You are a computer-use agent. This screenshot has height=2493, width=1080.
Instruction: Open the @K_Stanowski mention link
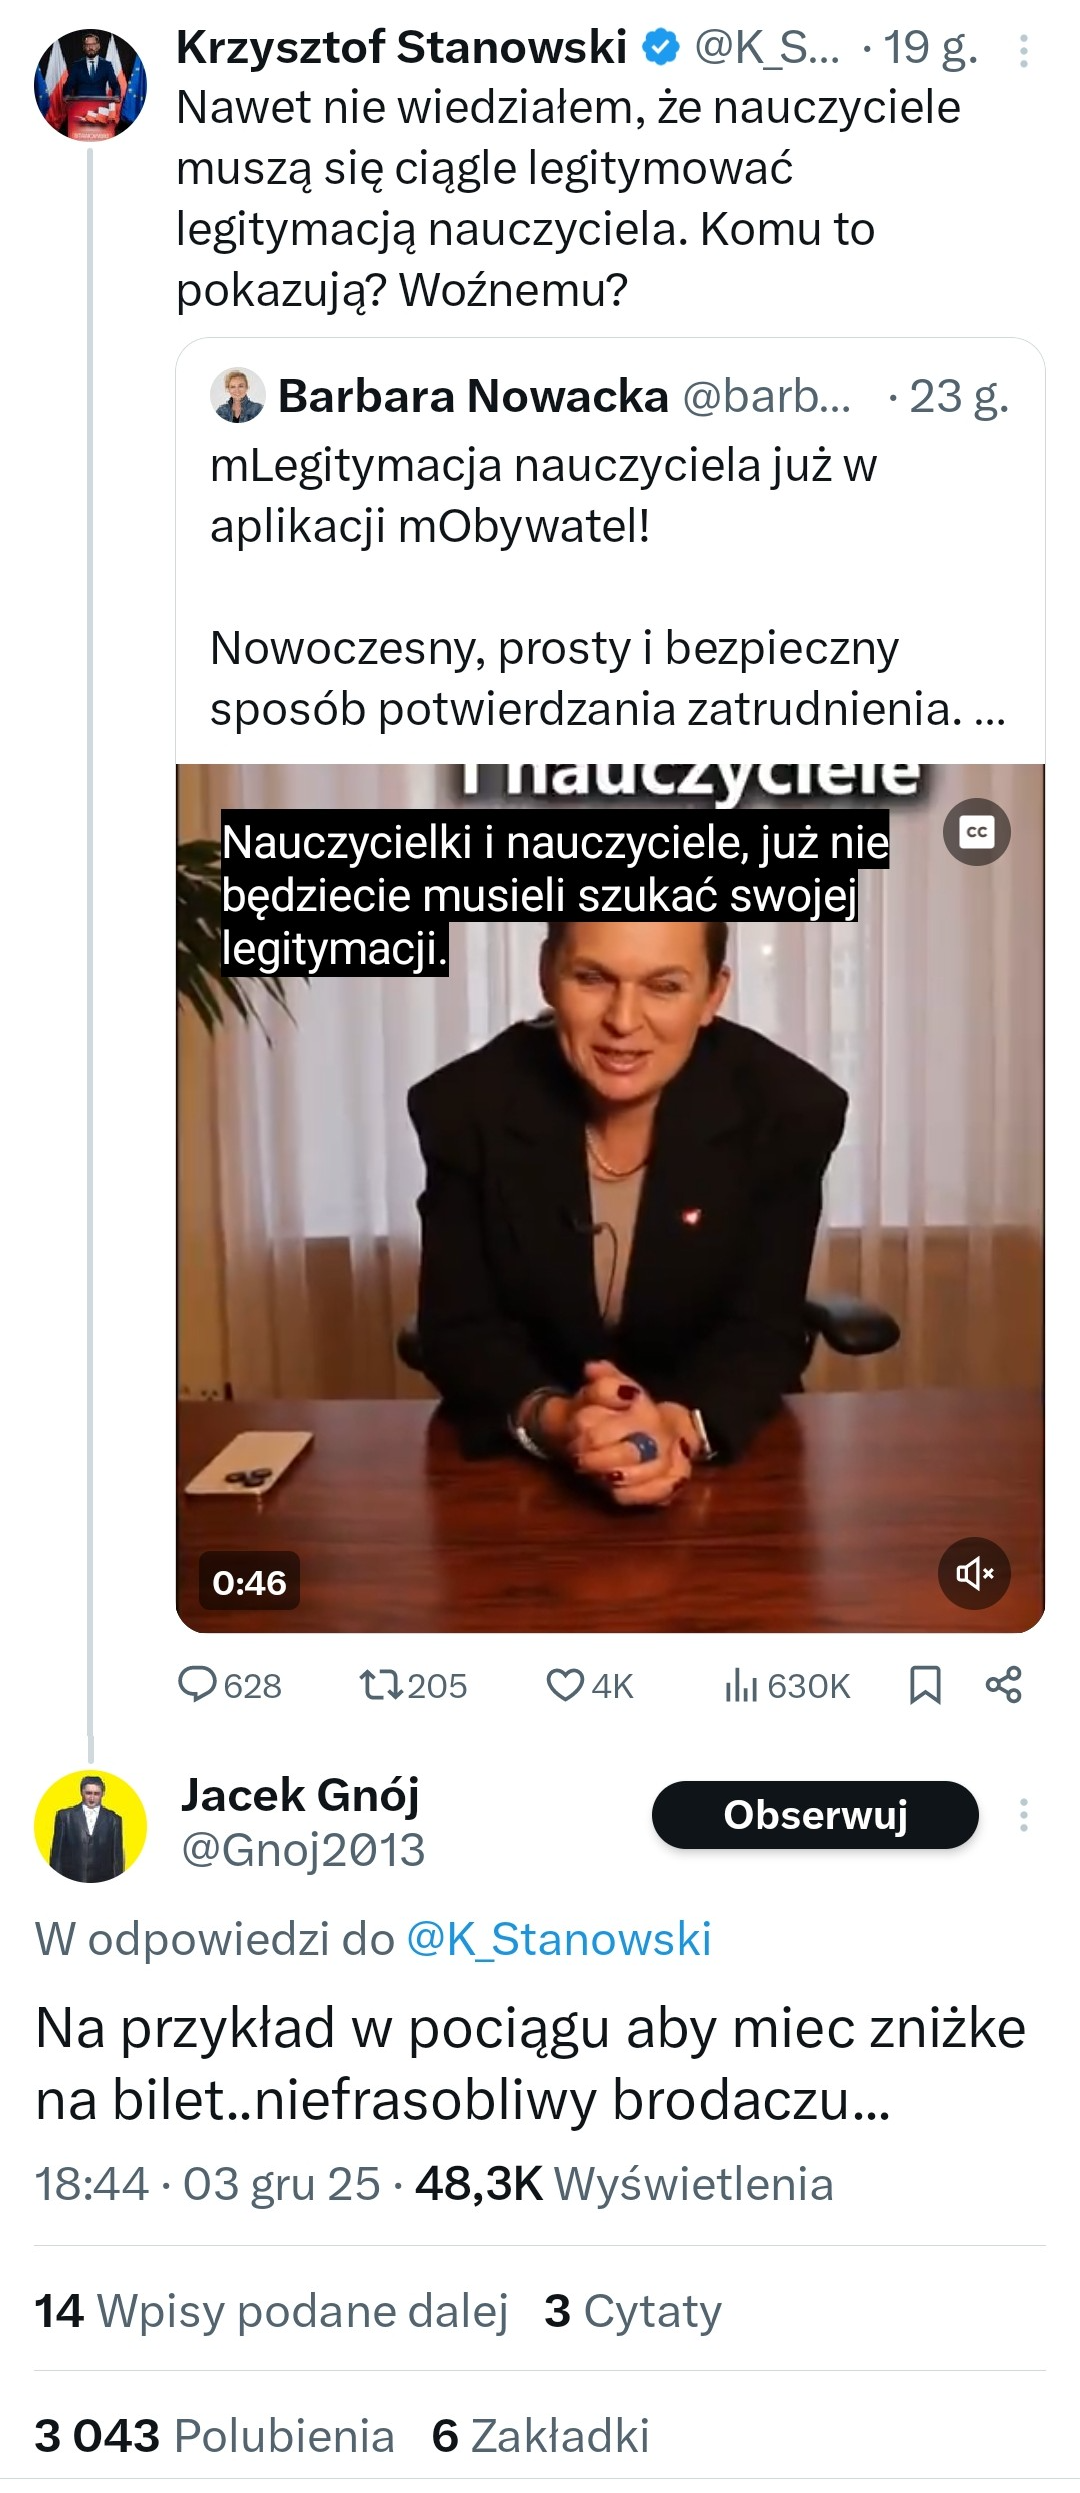coord(558,1939)
